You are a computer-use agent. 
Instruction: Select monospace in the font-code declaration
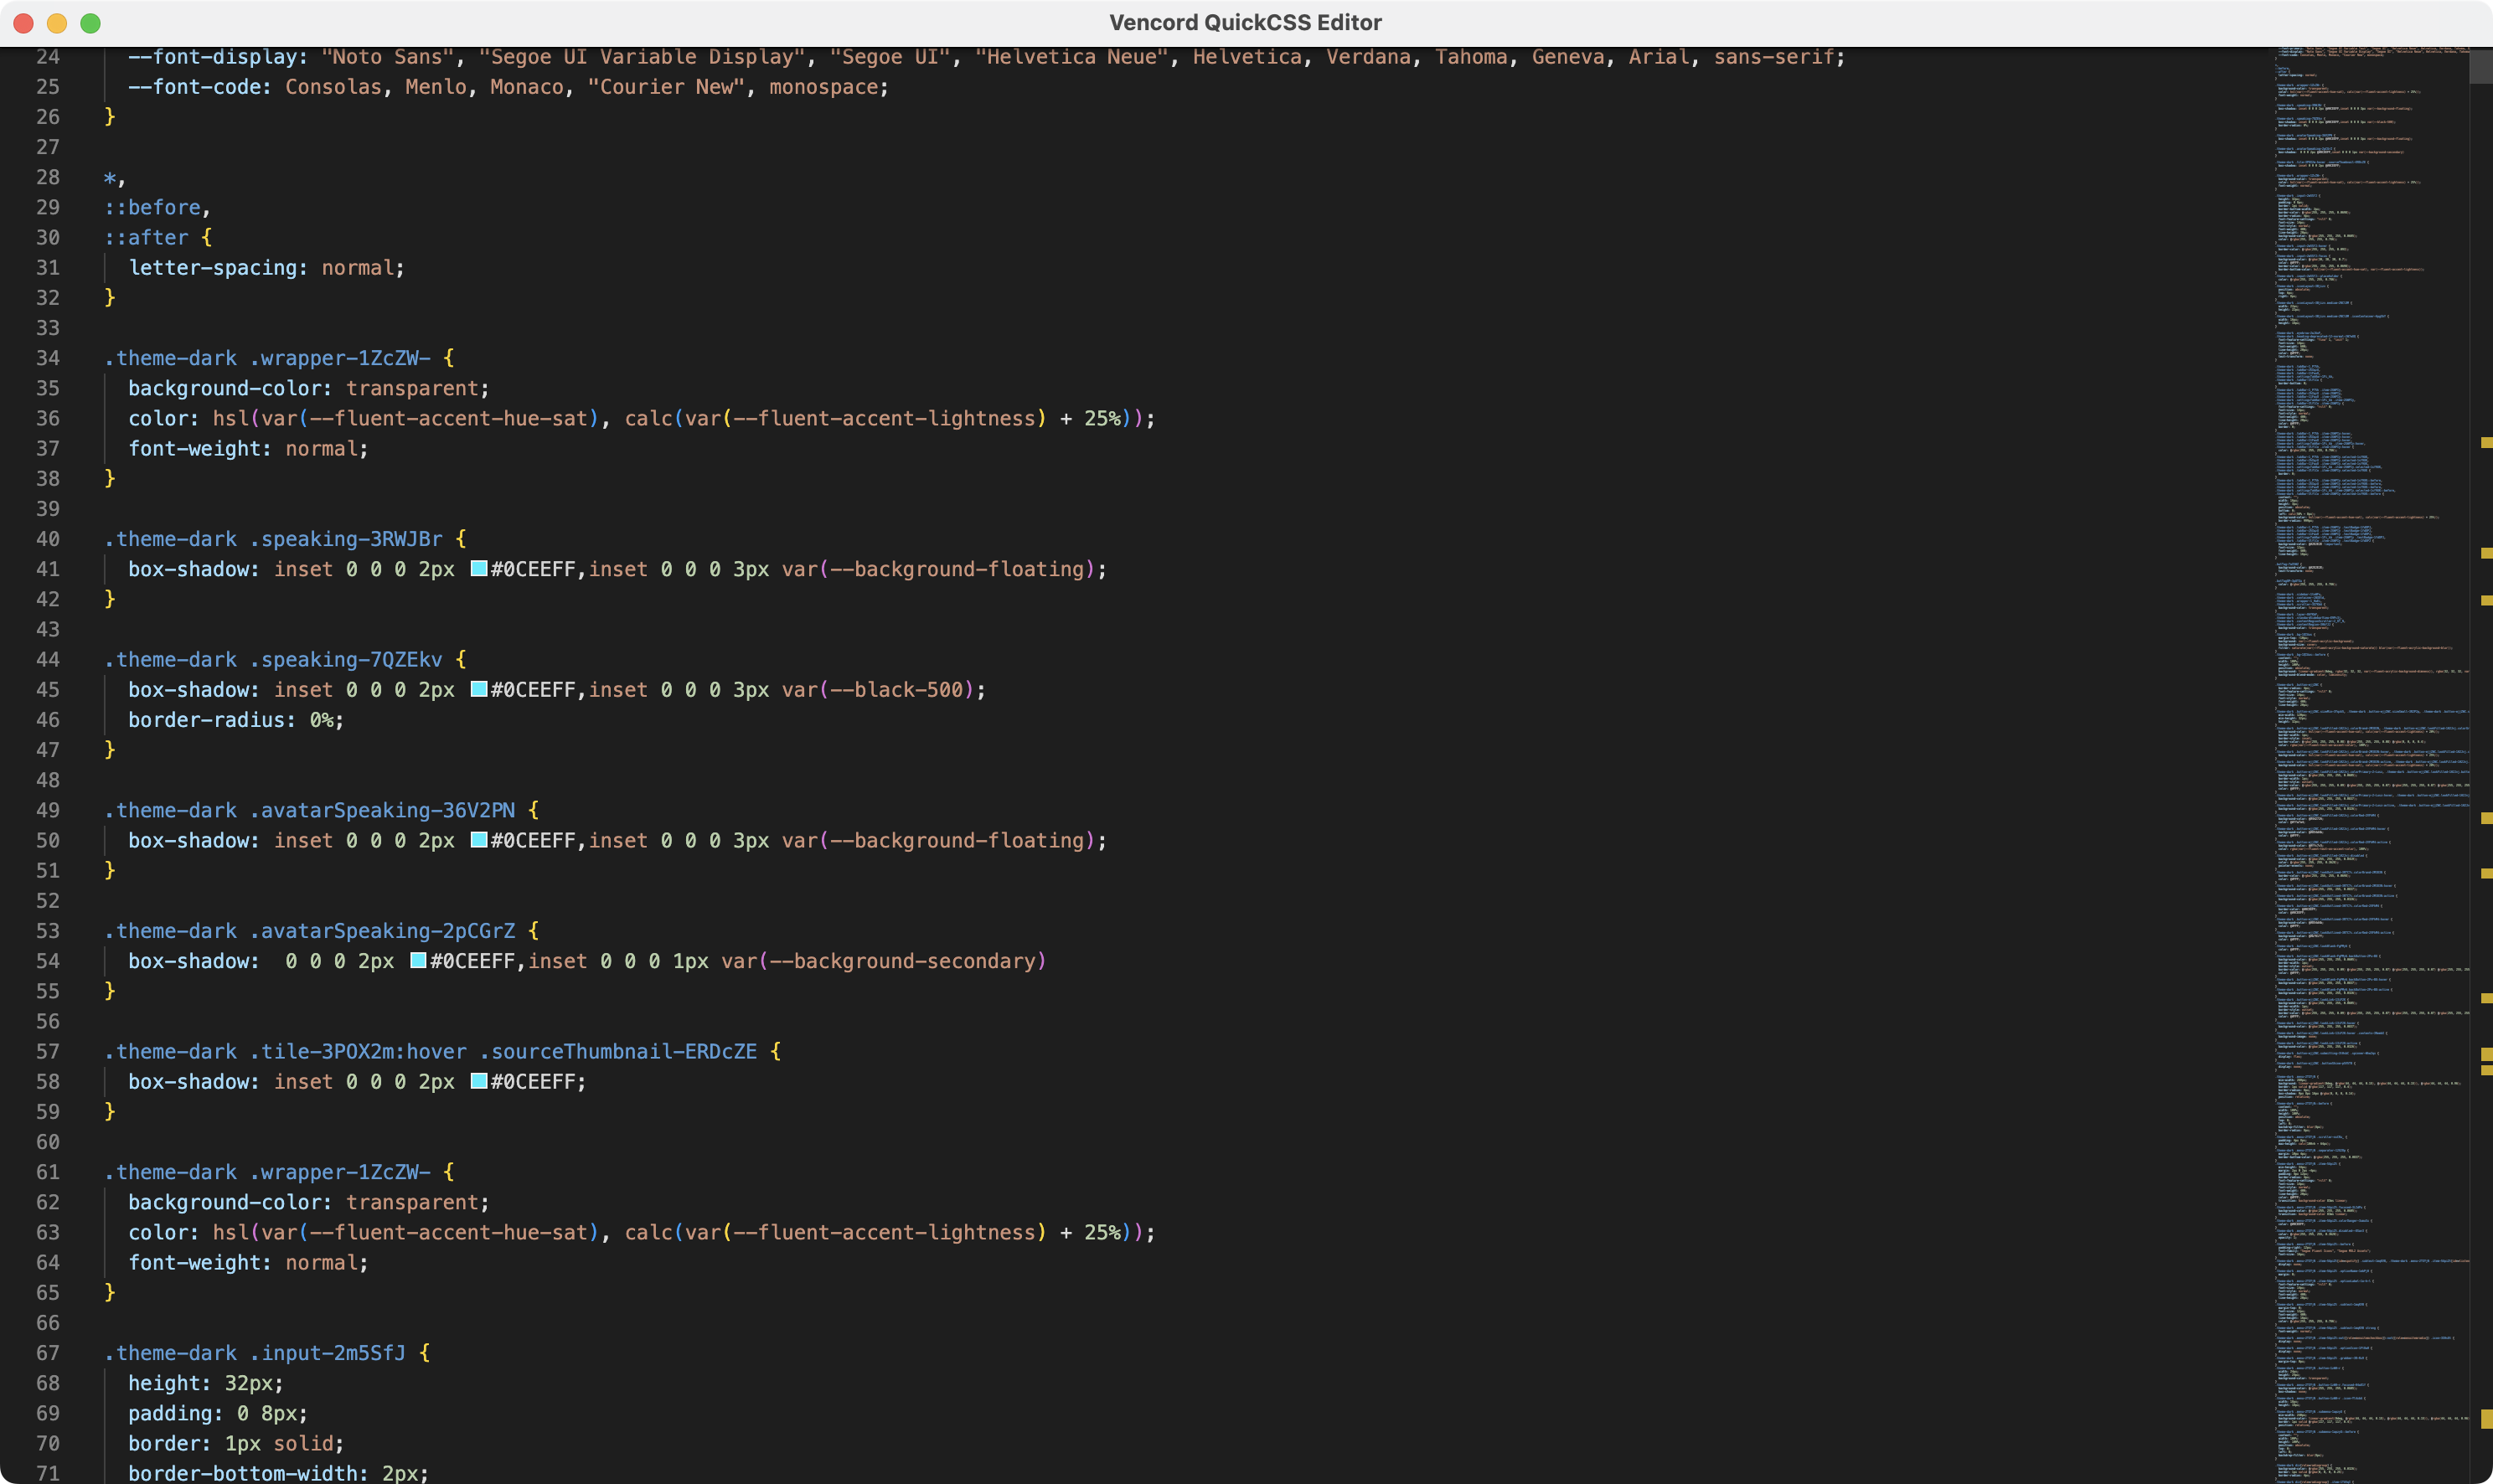tap(825, 87)
